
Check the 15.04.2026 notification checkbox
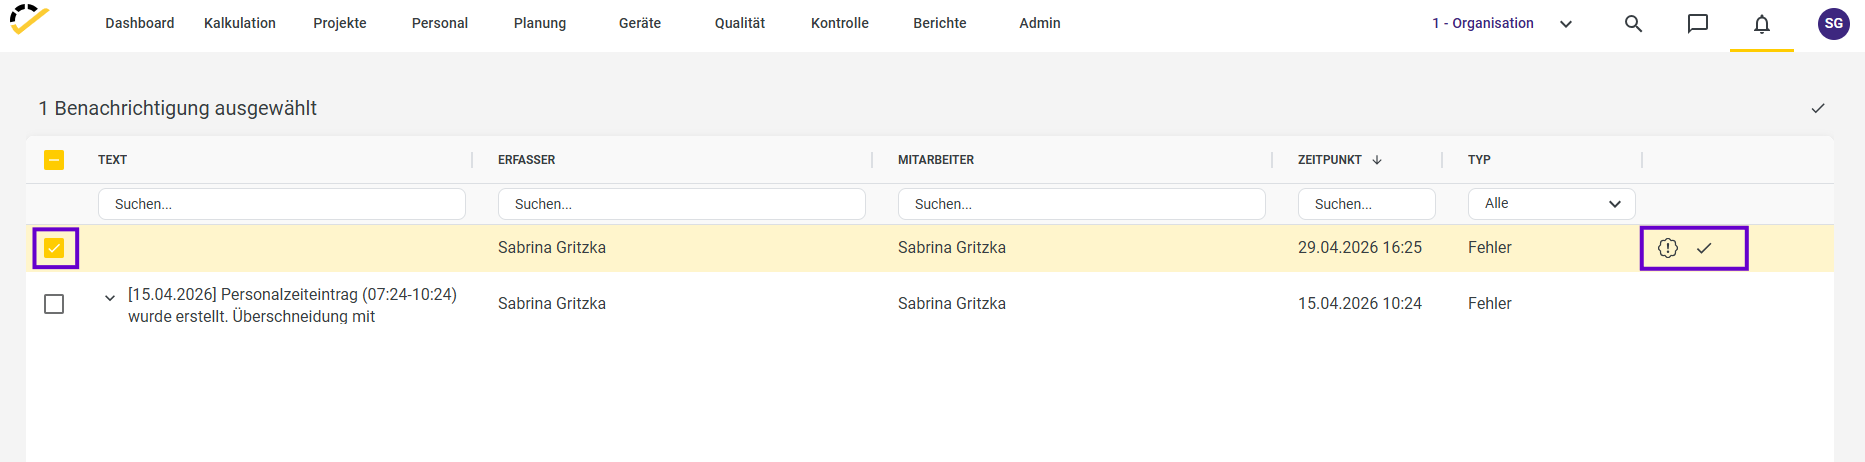tap(54, 304)
